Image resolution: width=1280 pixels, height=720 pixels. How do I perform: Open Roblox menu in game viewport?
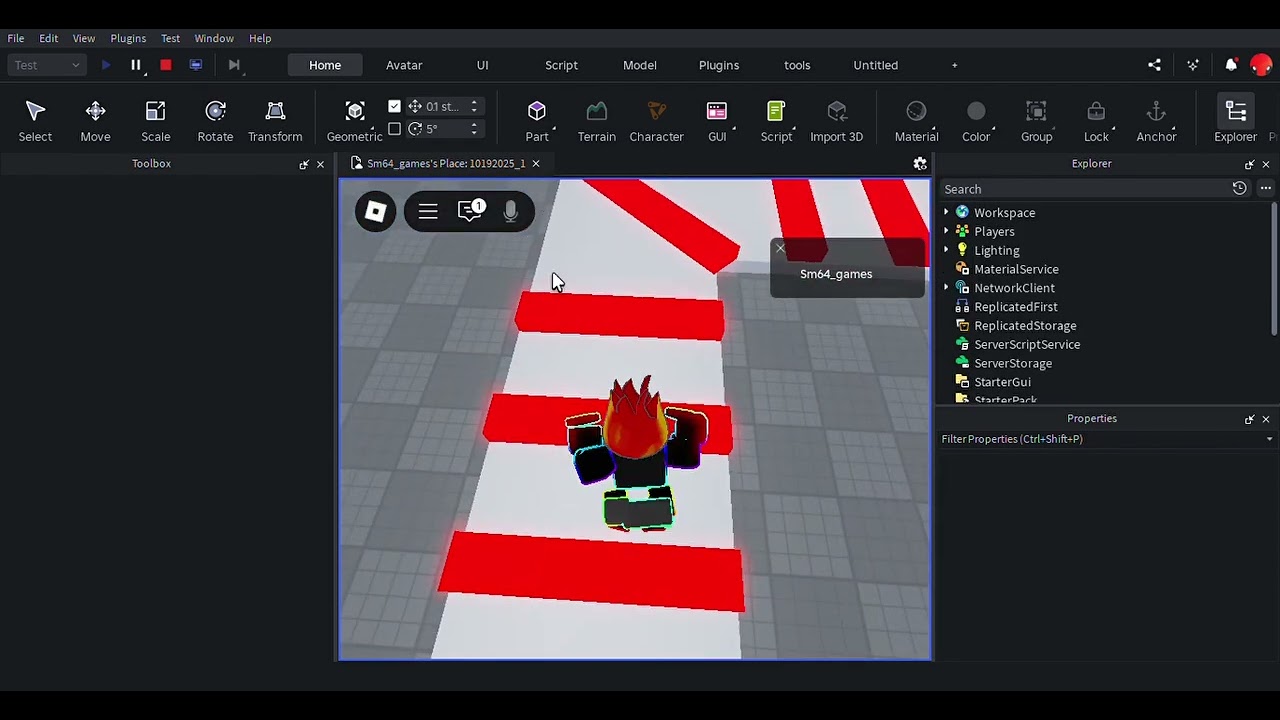click(376, 211)
